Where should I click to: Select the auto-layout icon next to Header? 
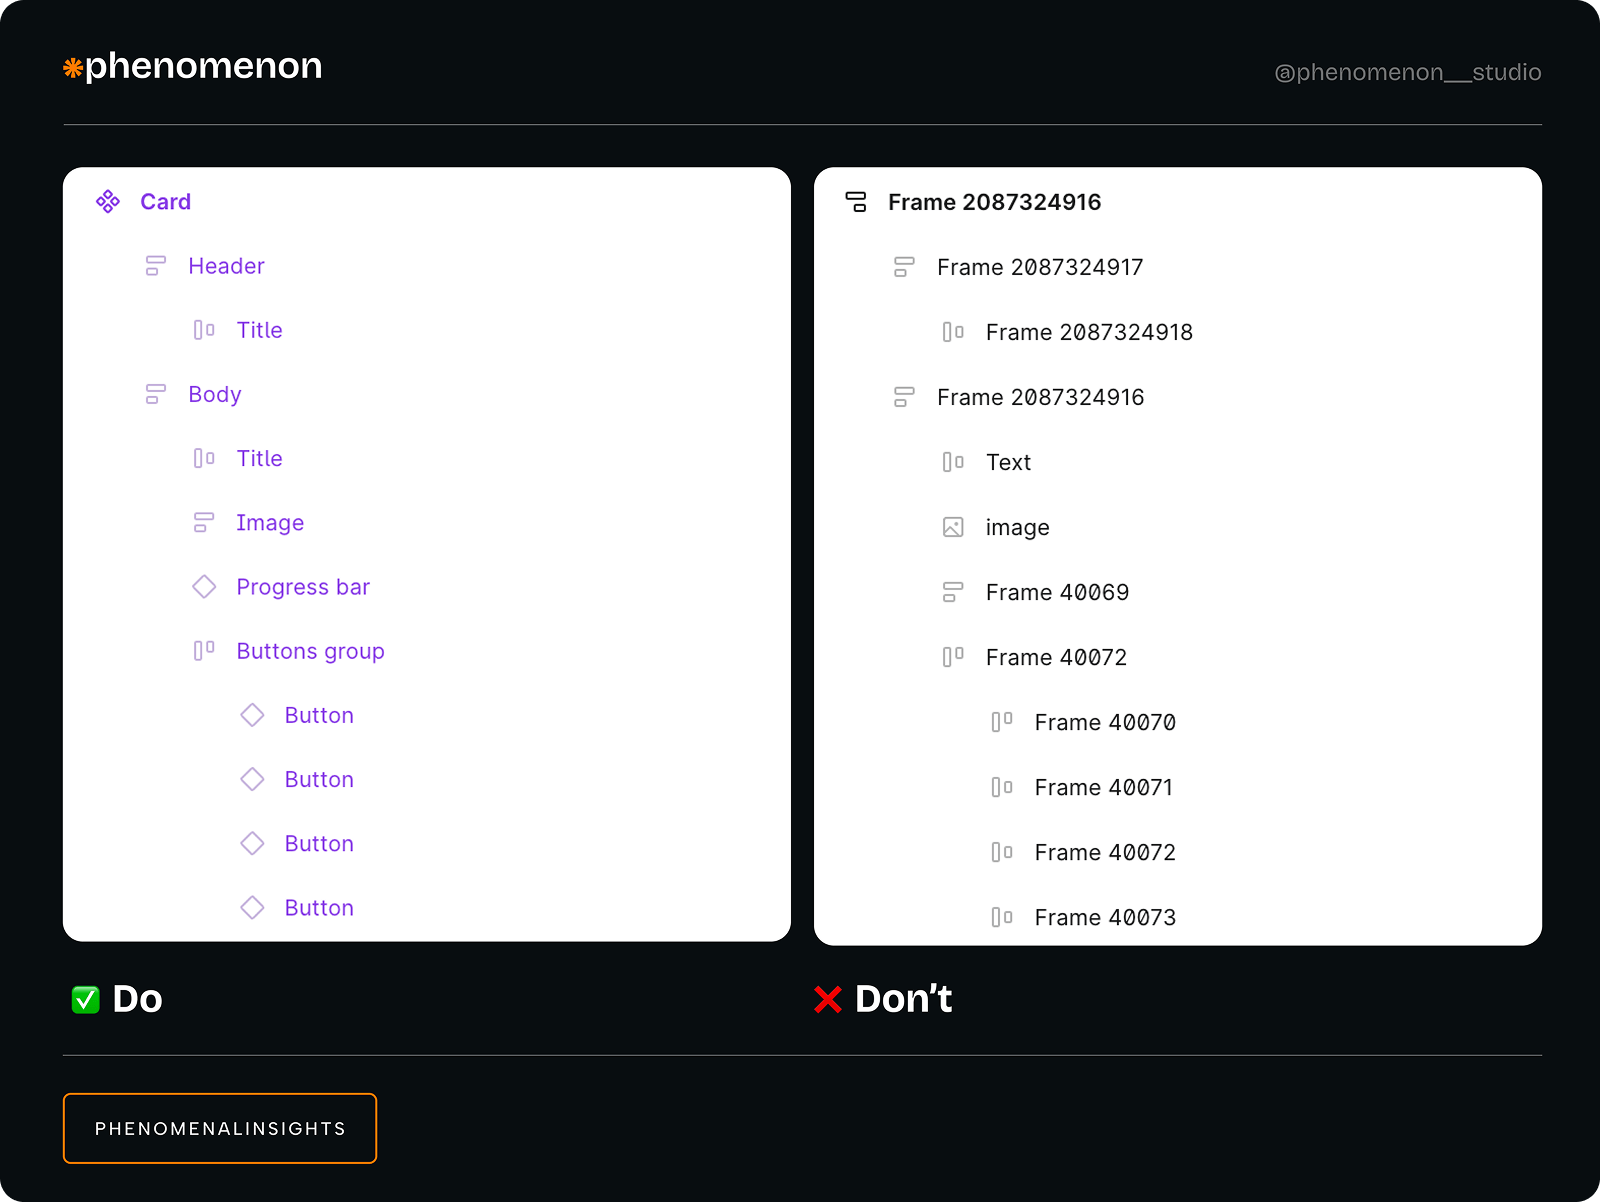coord(155,266)
